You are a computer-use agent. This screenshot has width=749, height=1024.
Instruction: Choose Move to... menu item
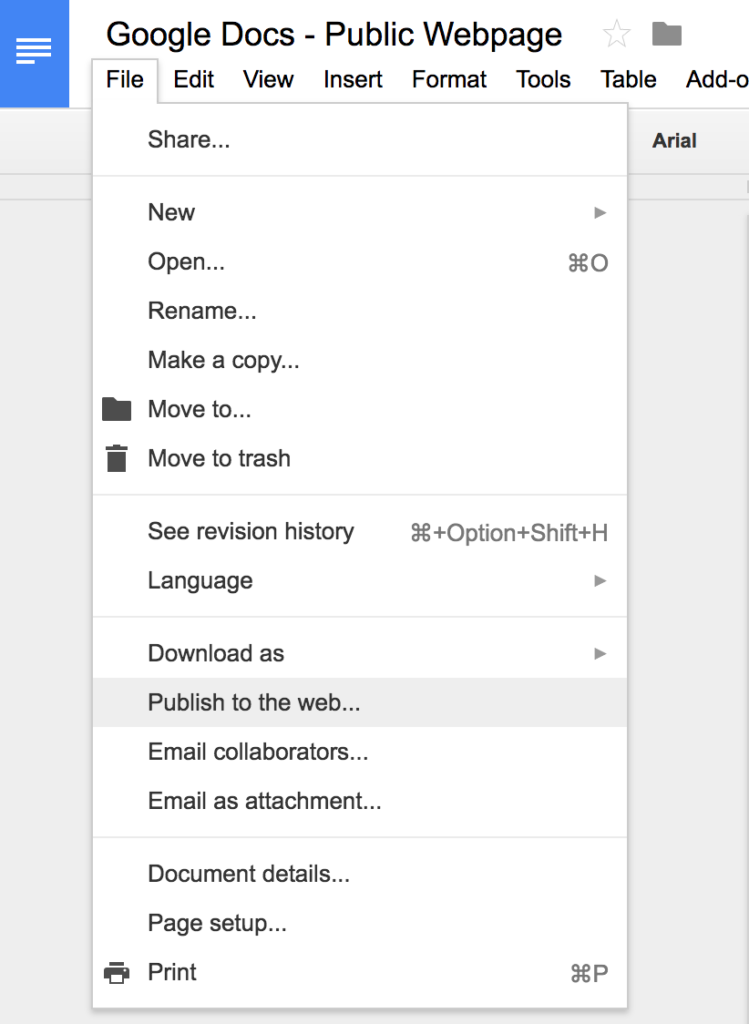(360, 409)
